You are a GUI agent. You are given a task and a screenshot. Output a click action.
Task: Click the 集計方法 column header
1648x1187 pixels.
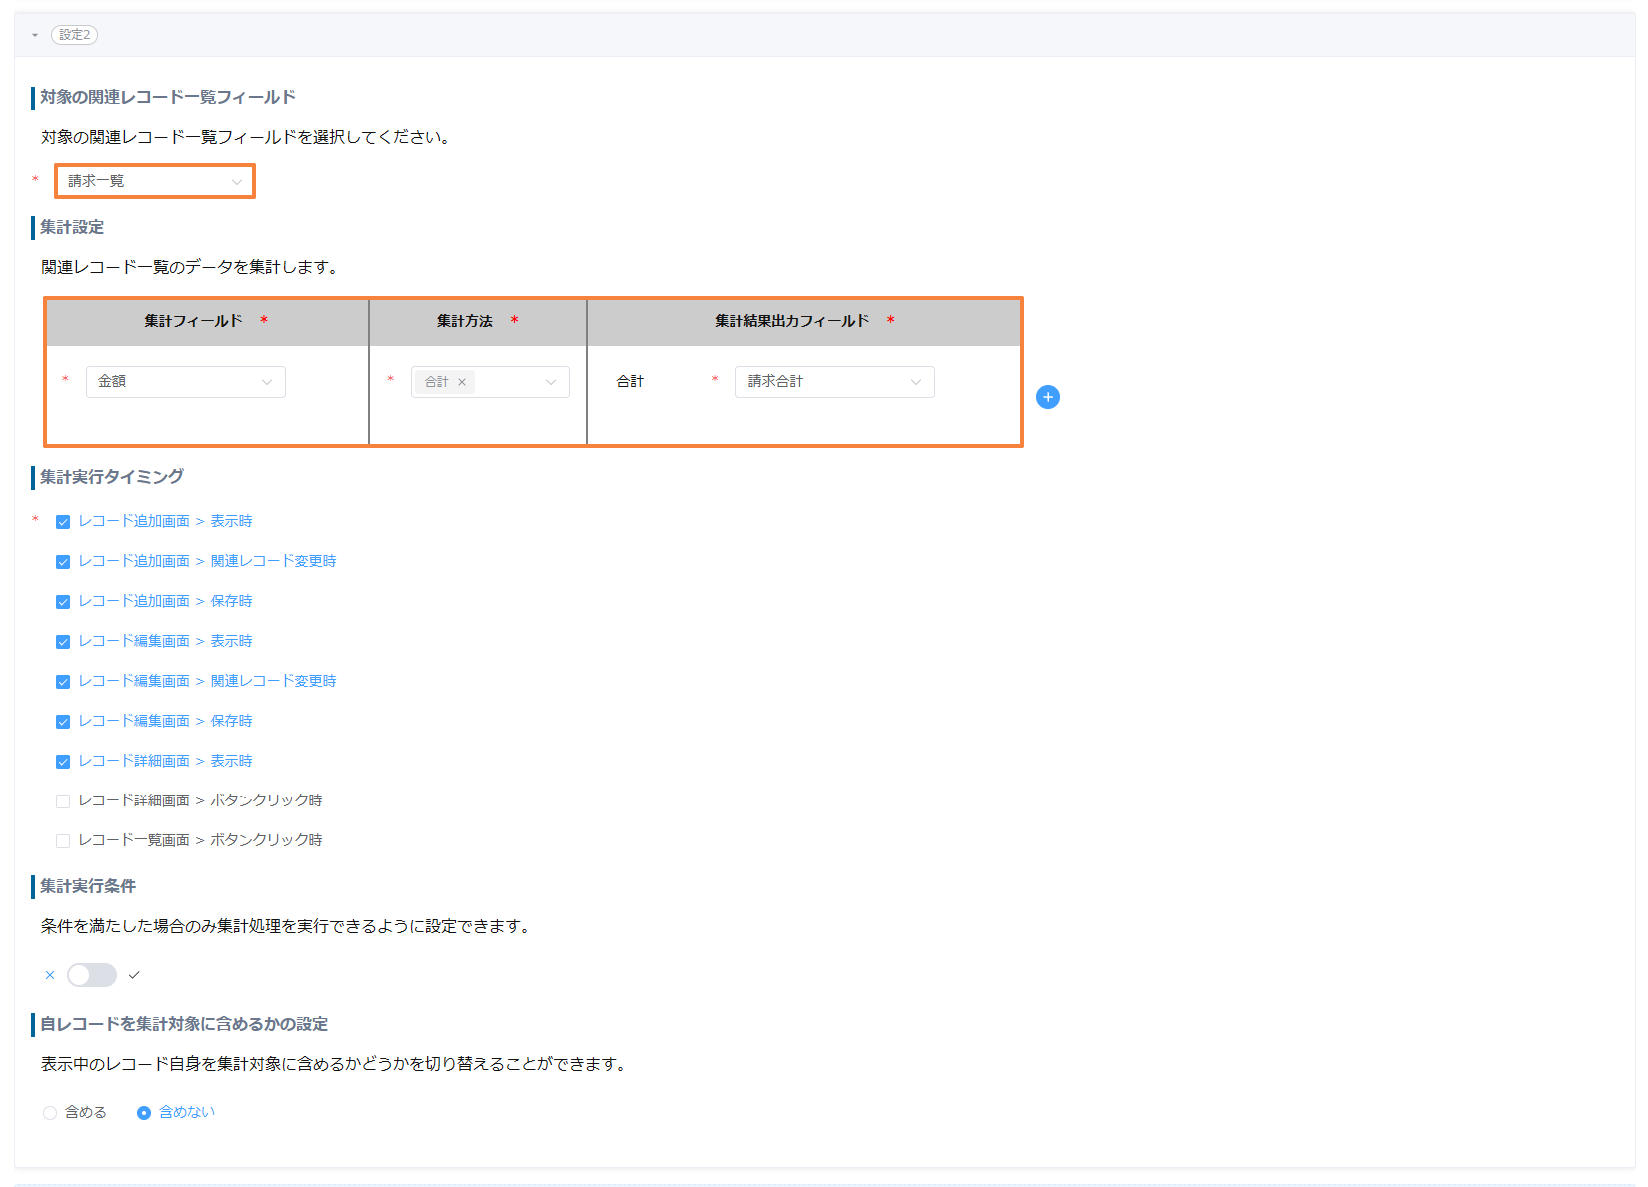coord(478,321)
